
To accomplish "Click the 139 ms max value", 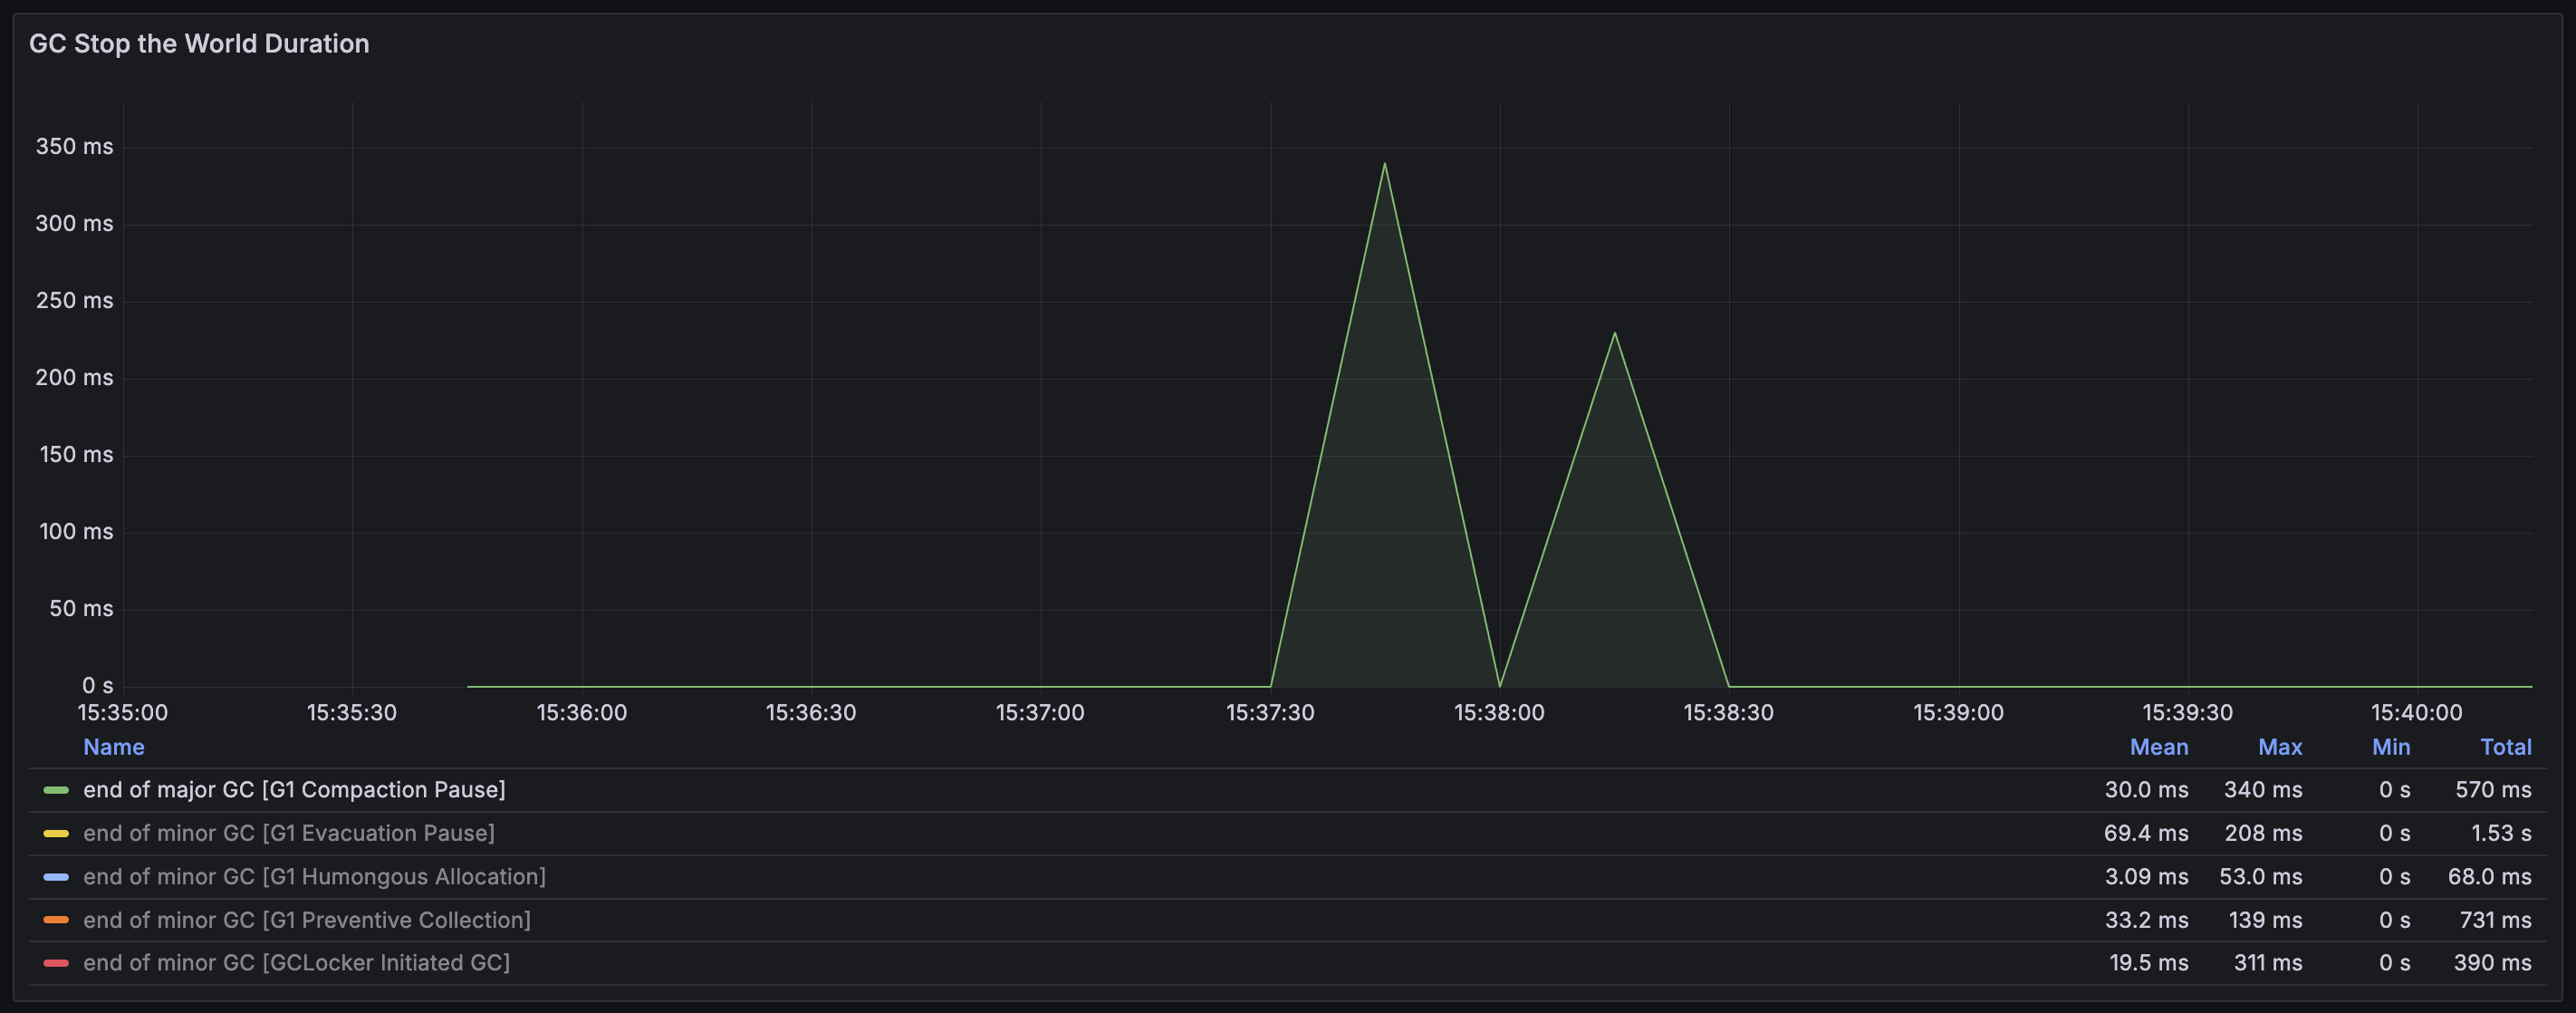I will 2265,920.
